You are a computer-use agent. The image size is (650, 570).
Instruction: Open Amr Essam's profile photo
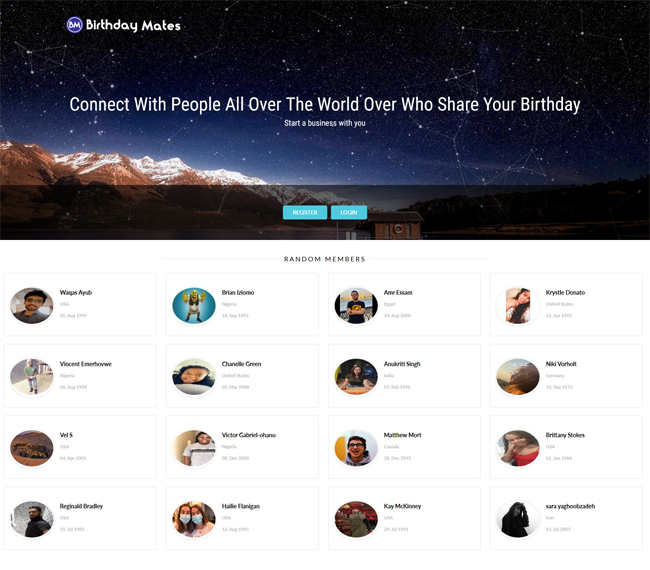pyautogui.click(x=356, y=306)
